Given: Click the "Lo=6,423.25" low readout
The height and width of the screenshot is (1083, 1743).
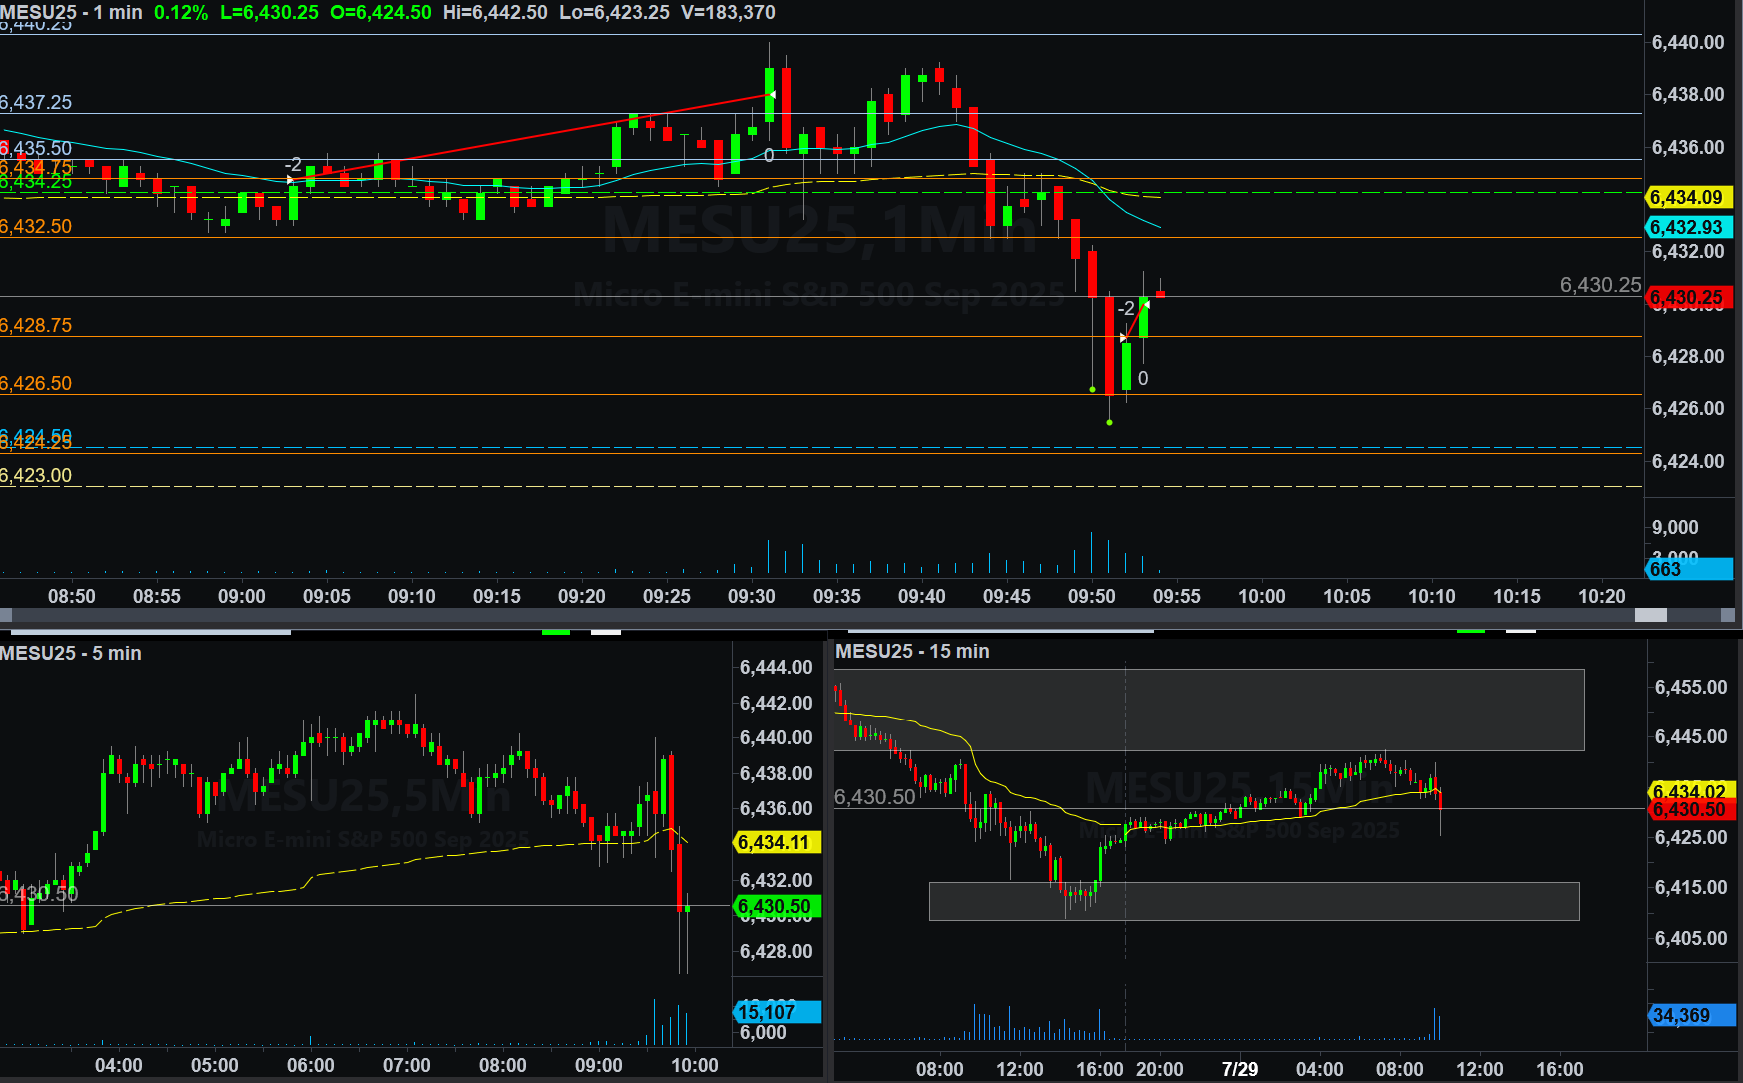Looking at the screenshot, I should [x=614, y=13].
